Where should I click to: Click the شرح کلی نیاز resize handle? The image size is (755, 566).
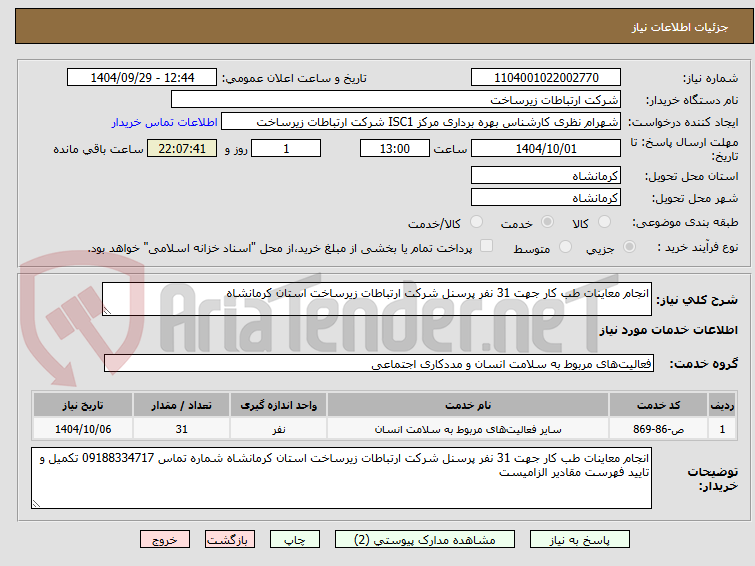[107, 311]
